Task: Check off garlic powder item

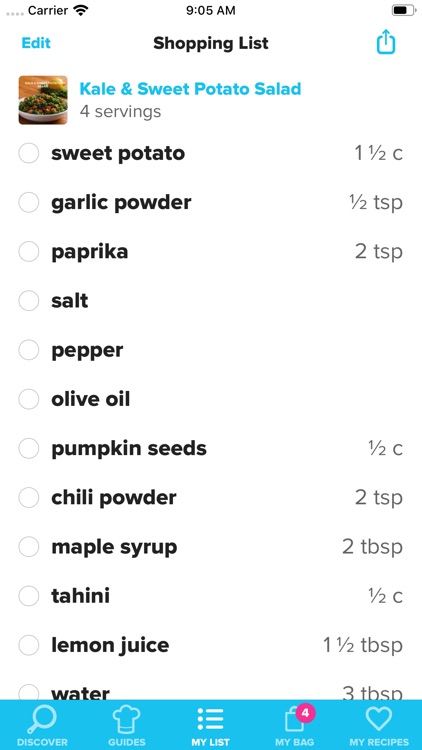Action: coord(29,202)
